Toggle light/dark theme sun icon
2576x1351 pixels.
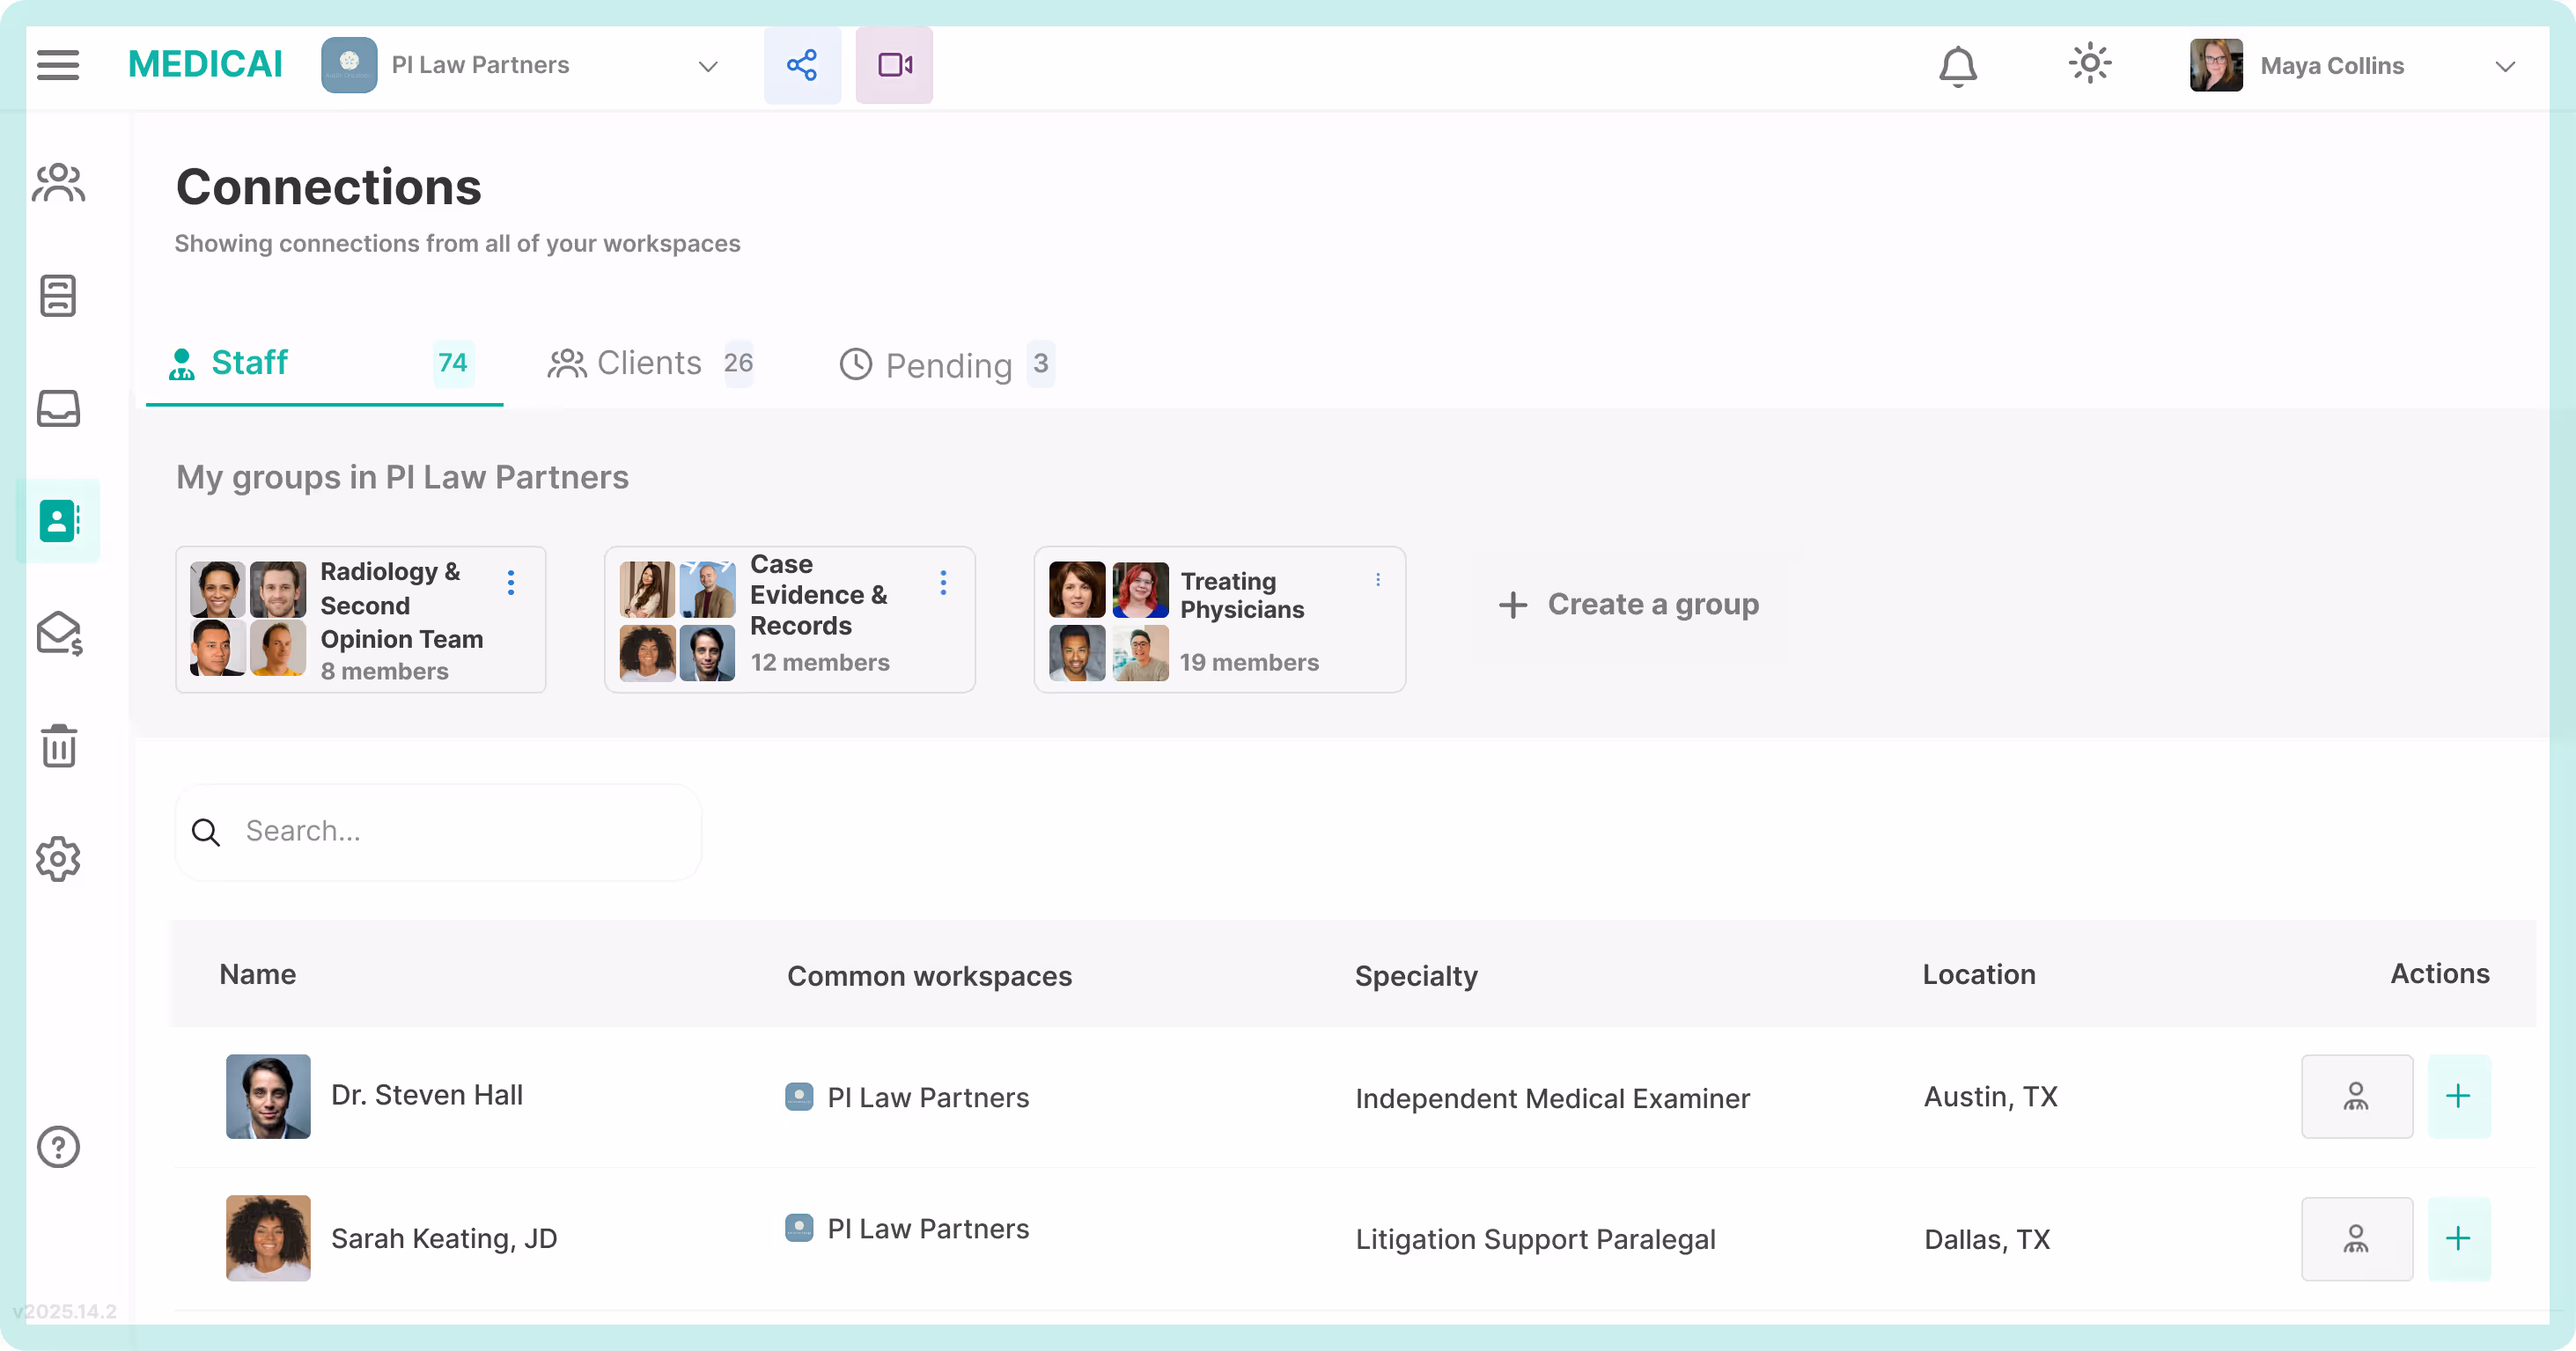pyautogui.click(x=2090, y=64)
